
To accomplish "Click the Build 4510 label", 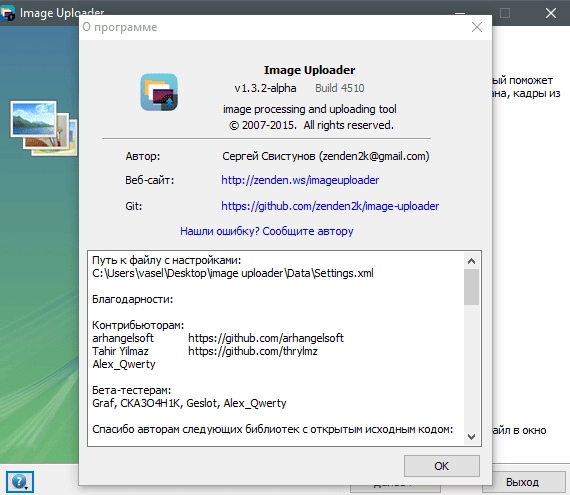I will pos(340,88).
